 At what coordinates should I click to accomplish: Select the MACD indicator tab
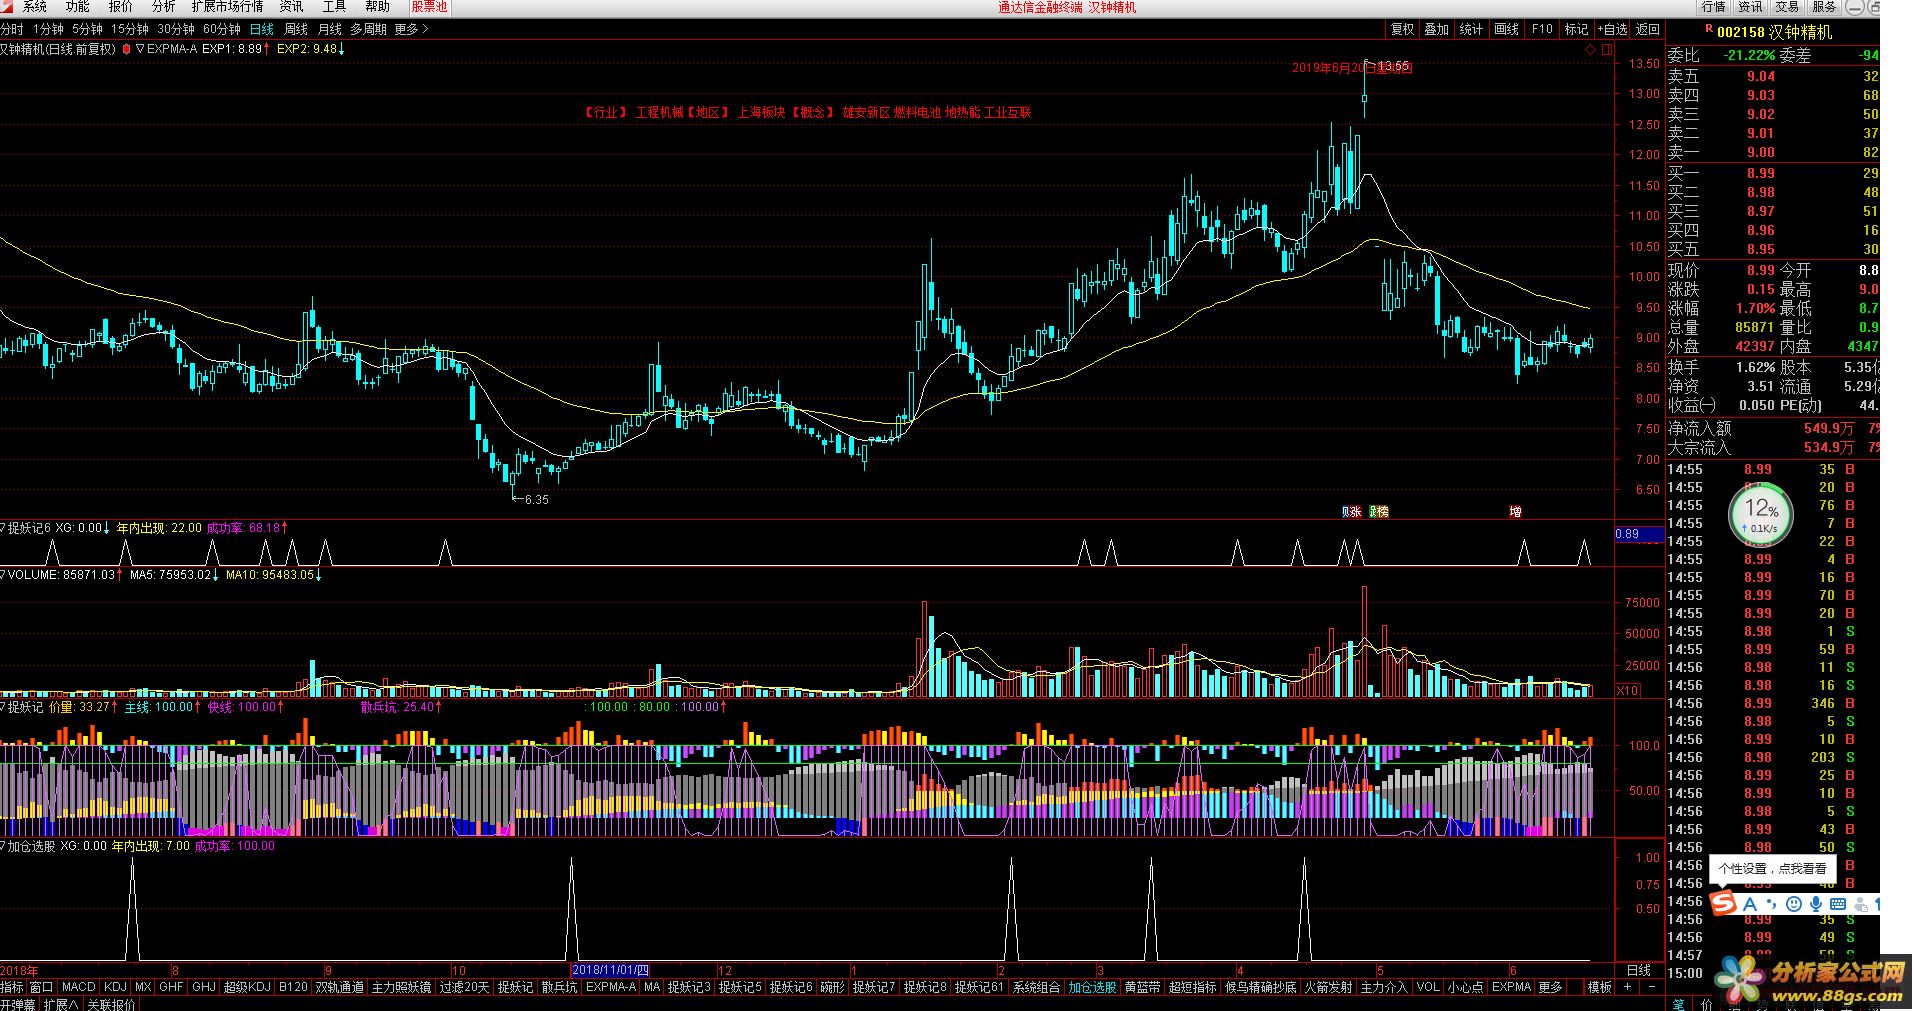pyautogui.click(x=79, y=987)
